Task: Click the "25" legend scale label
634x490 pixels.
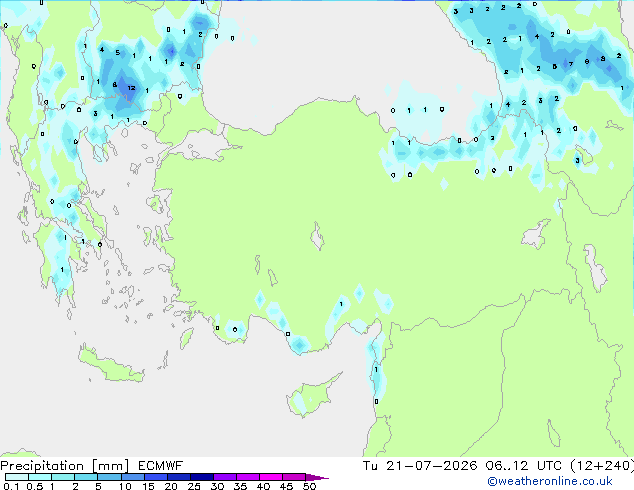Action: [194, 486]
